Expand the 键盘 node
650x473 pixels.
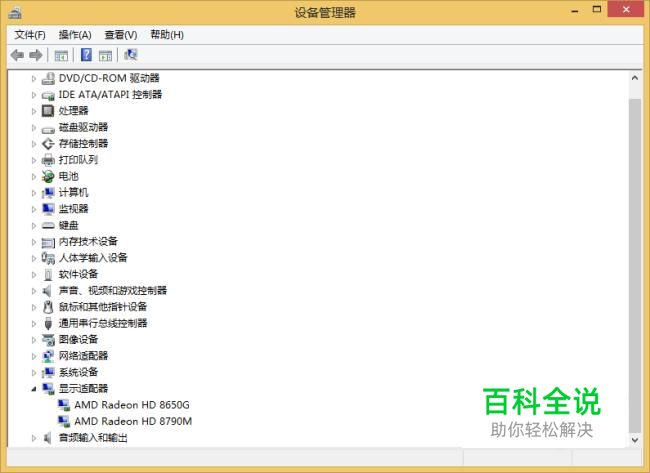[34, 226]
